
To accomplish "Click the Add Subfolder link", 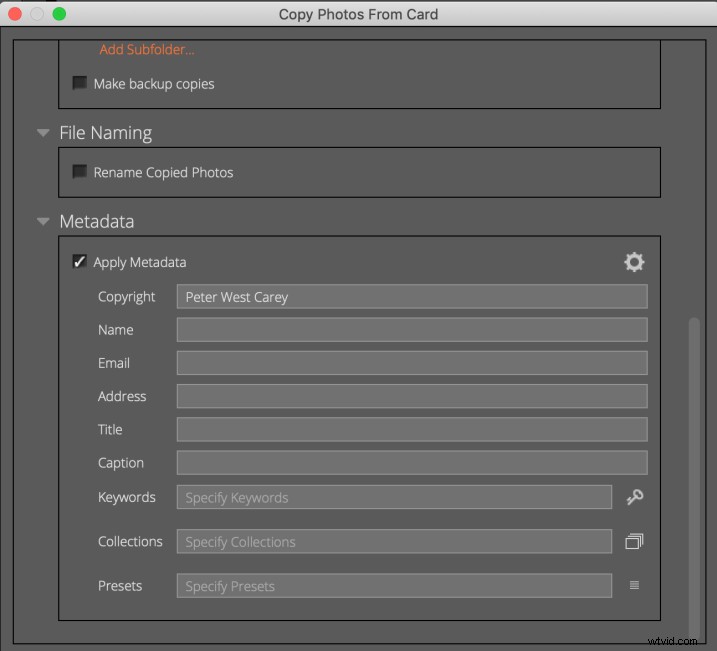I will click(x=146, y=49).
